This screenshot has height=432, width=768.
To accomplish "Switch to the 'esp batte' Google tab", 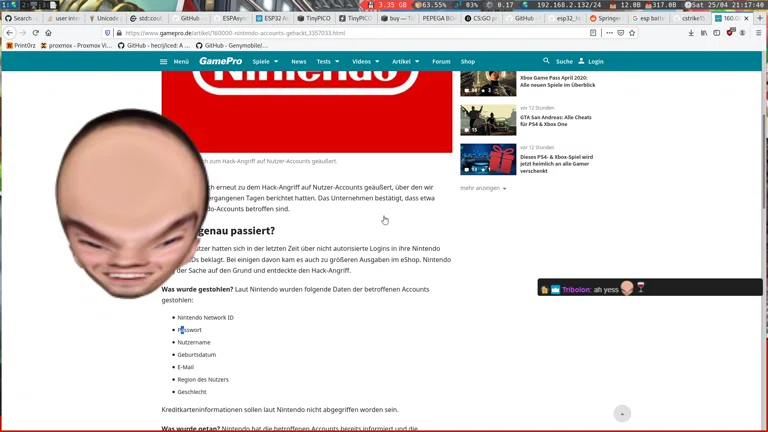I will click(x=648, y=18).
